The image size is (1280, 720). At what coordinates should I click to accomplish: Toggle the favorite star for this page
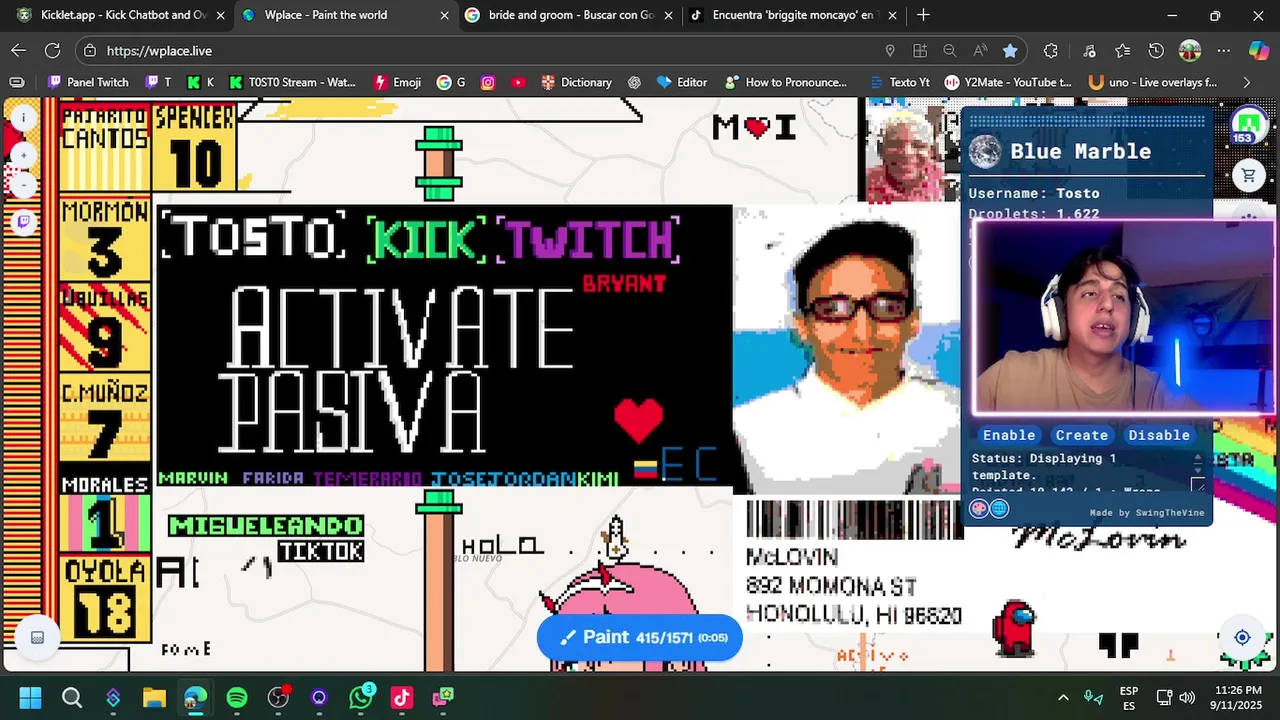[1010, 50]
